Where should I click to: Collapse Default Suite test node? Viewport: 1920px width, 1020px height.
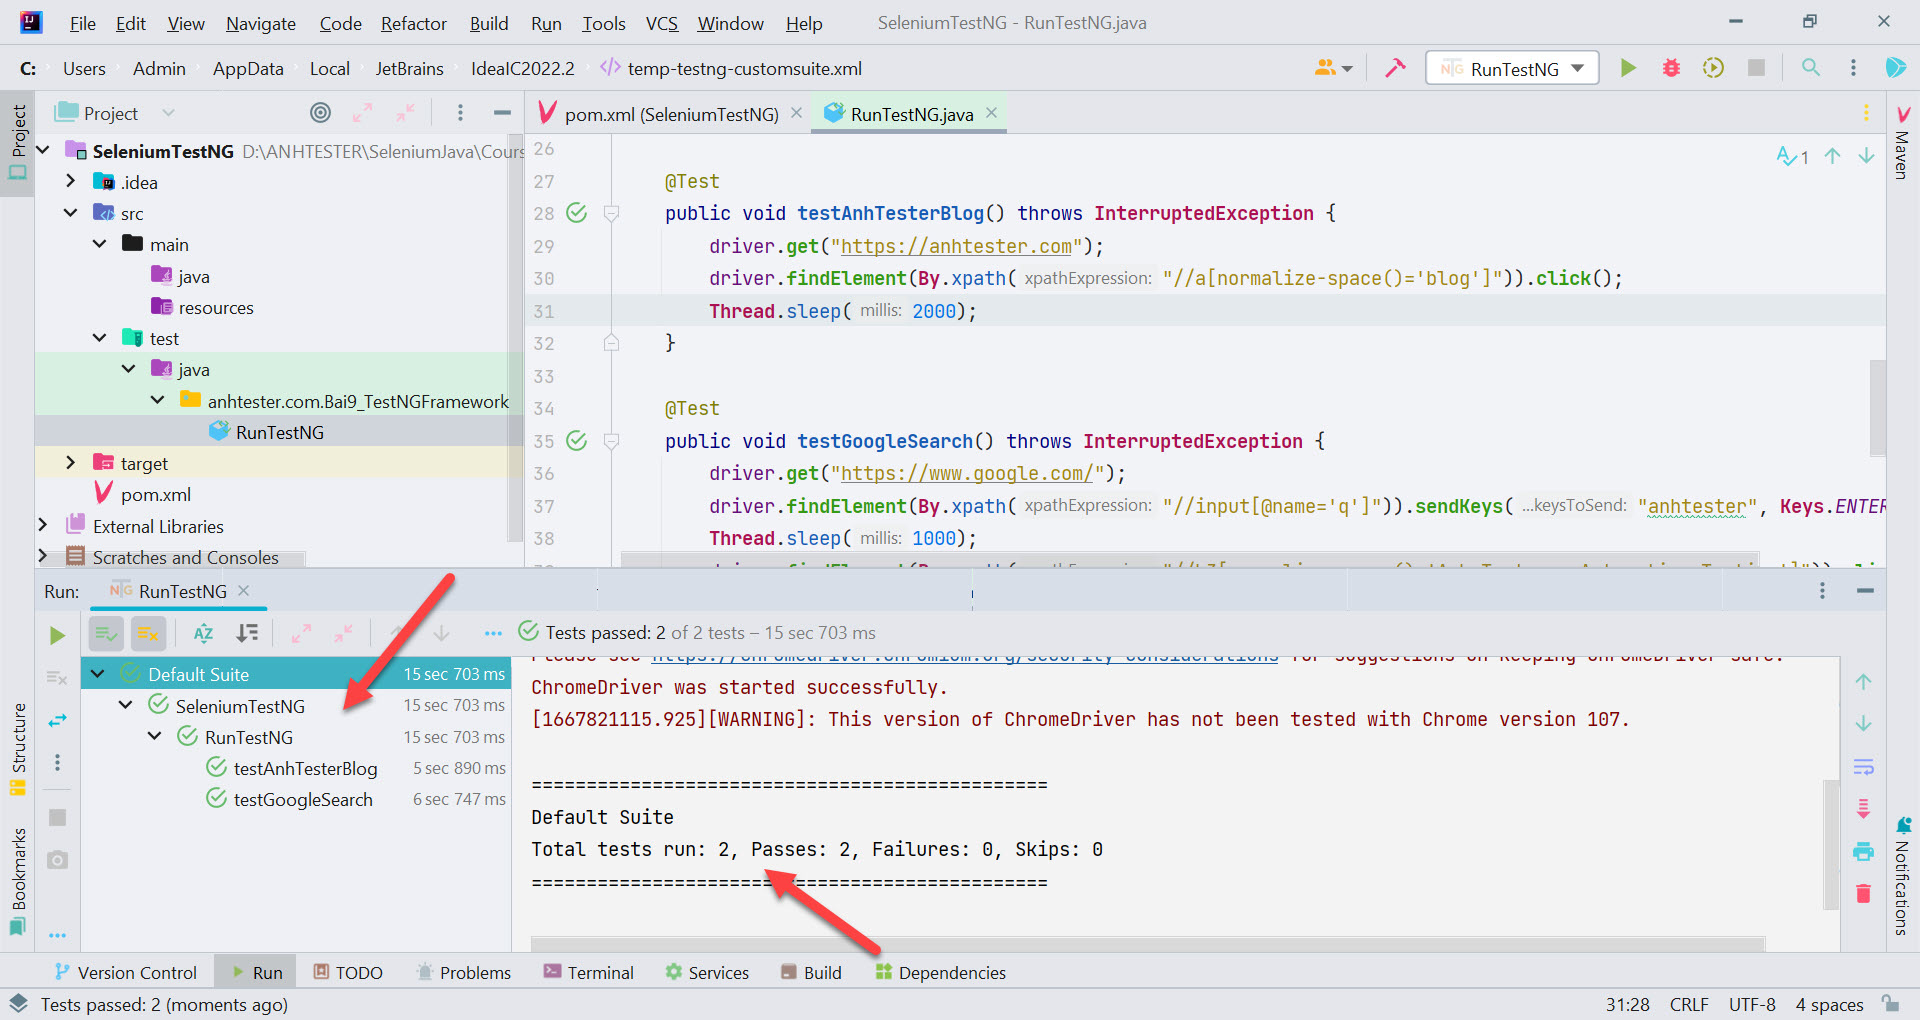(97, 673)
